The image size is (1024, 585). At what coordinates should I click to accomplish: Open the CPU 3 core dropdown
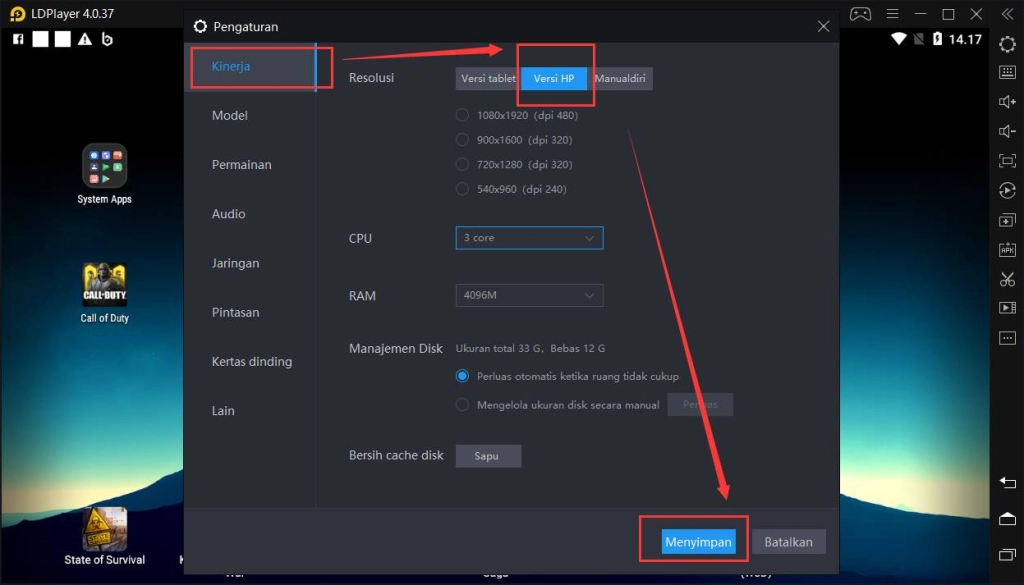529,238
